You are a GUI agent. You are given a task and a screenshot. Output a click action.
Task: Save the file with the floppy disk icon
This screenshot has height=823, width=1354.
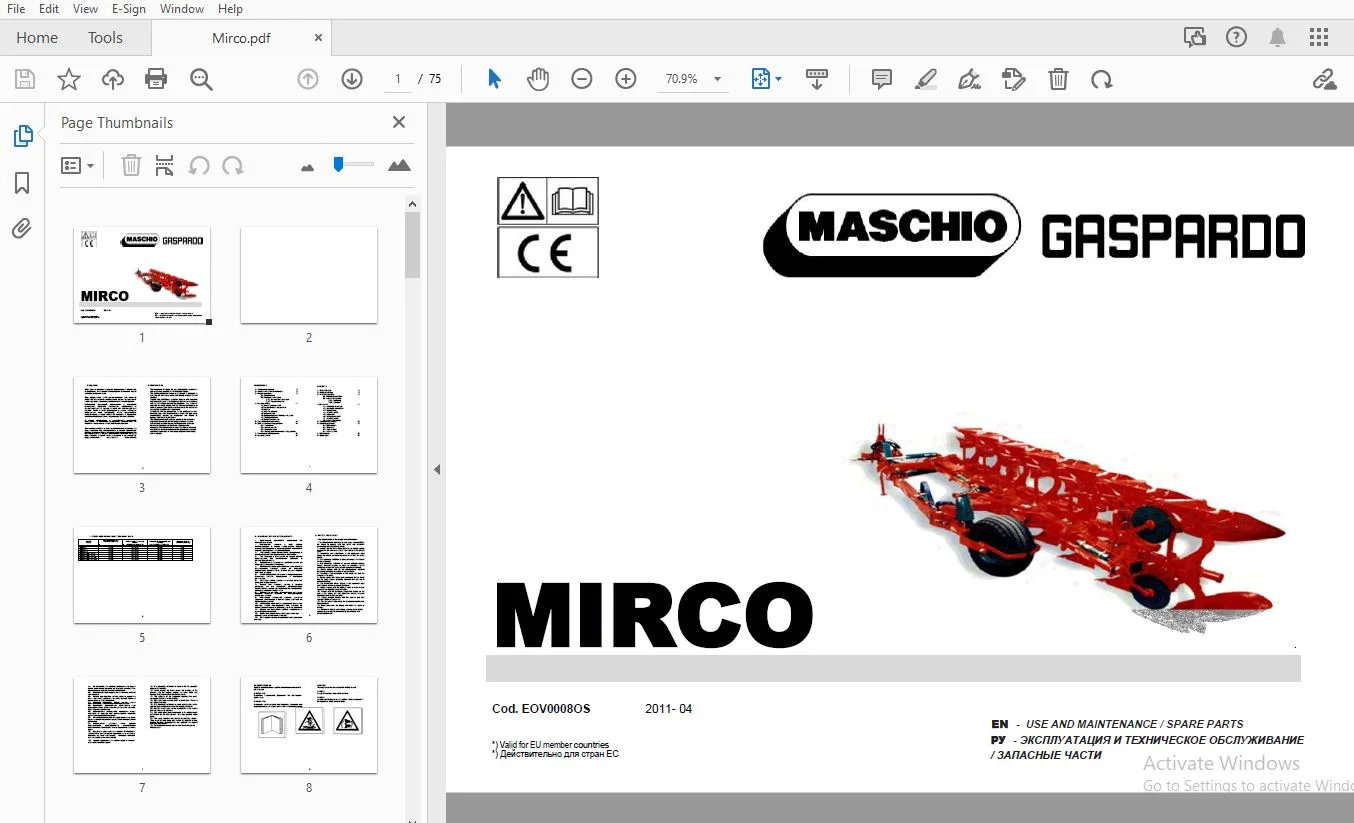(x=25, y=79)
